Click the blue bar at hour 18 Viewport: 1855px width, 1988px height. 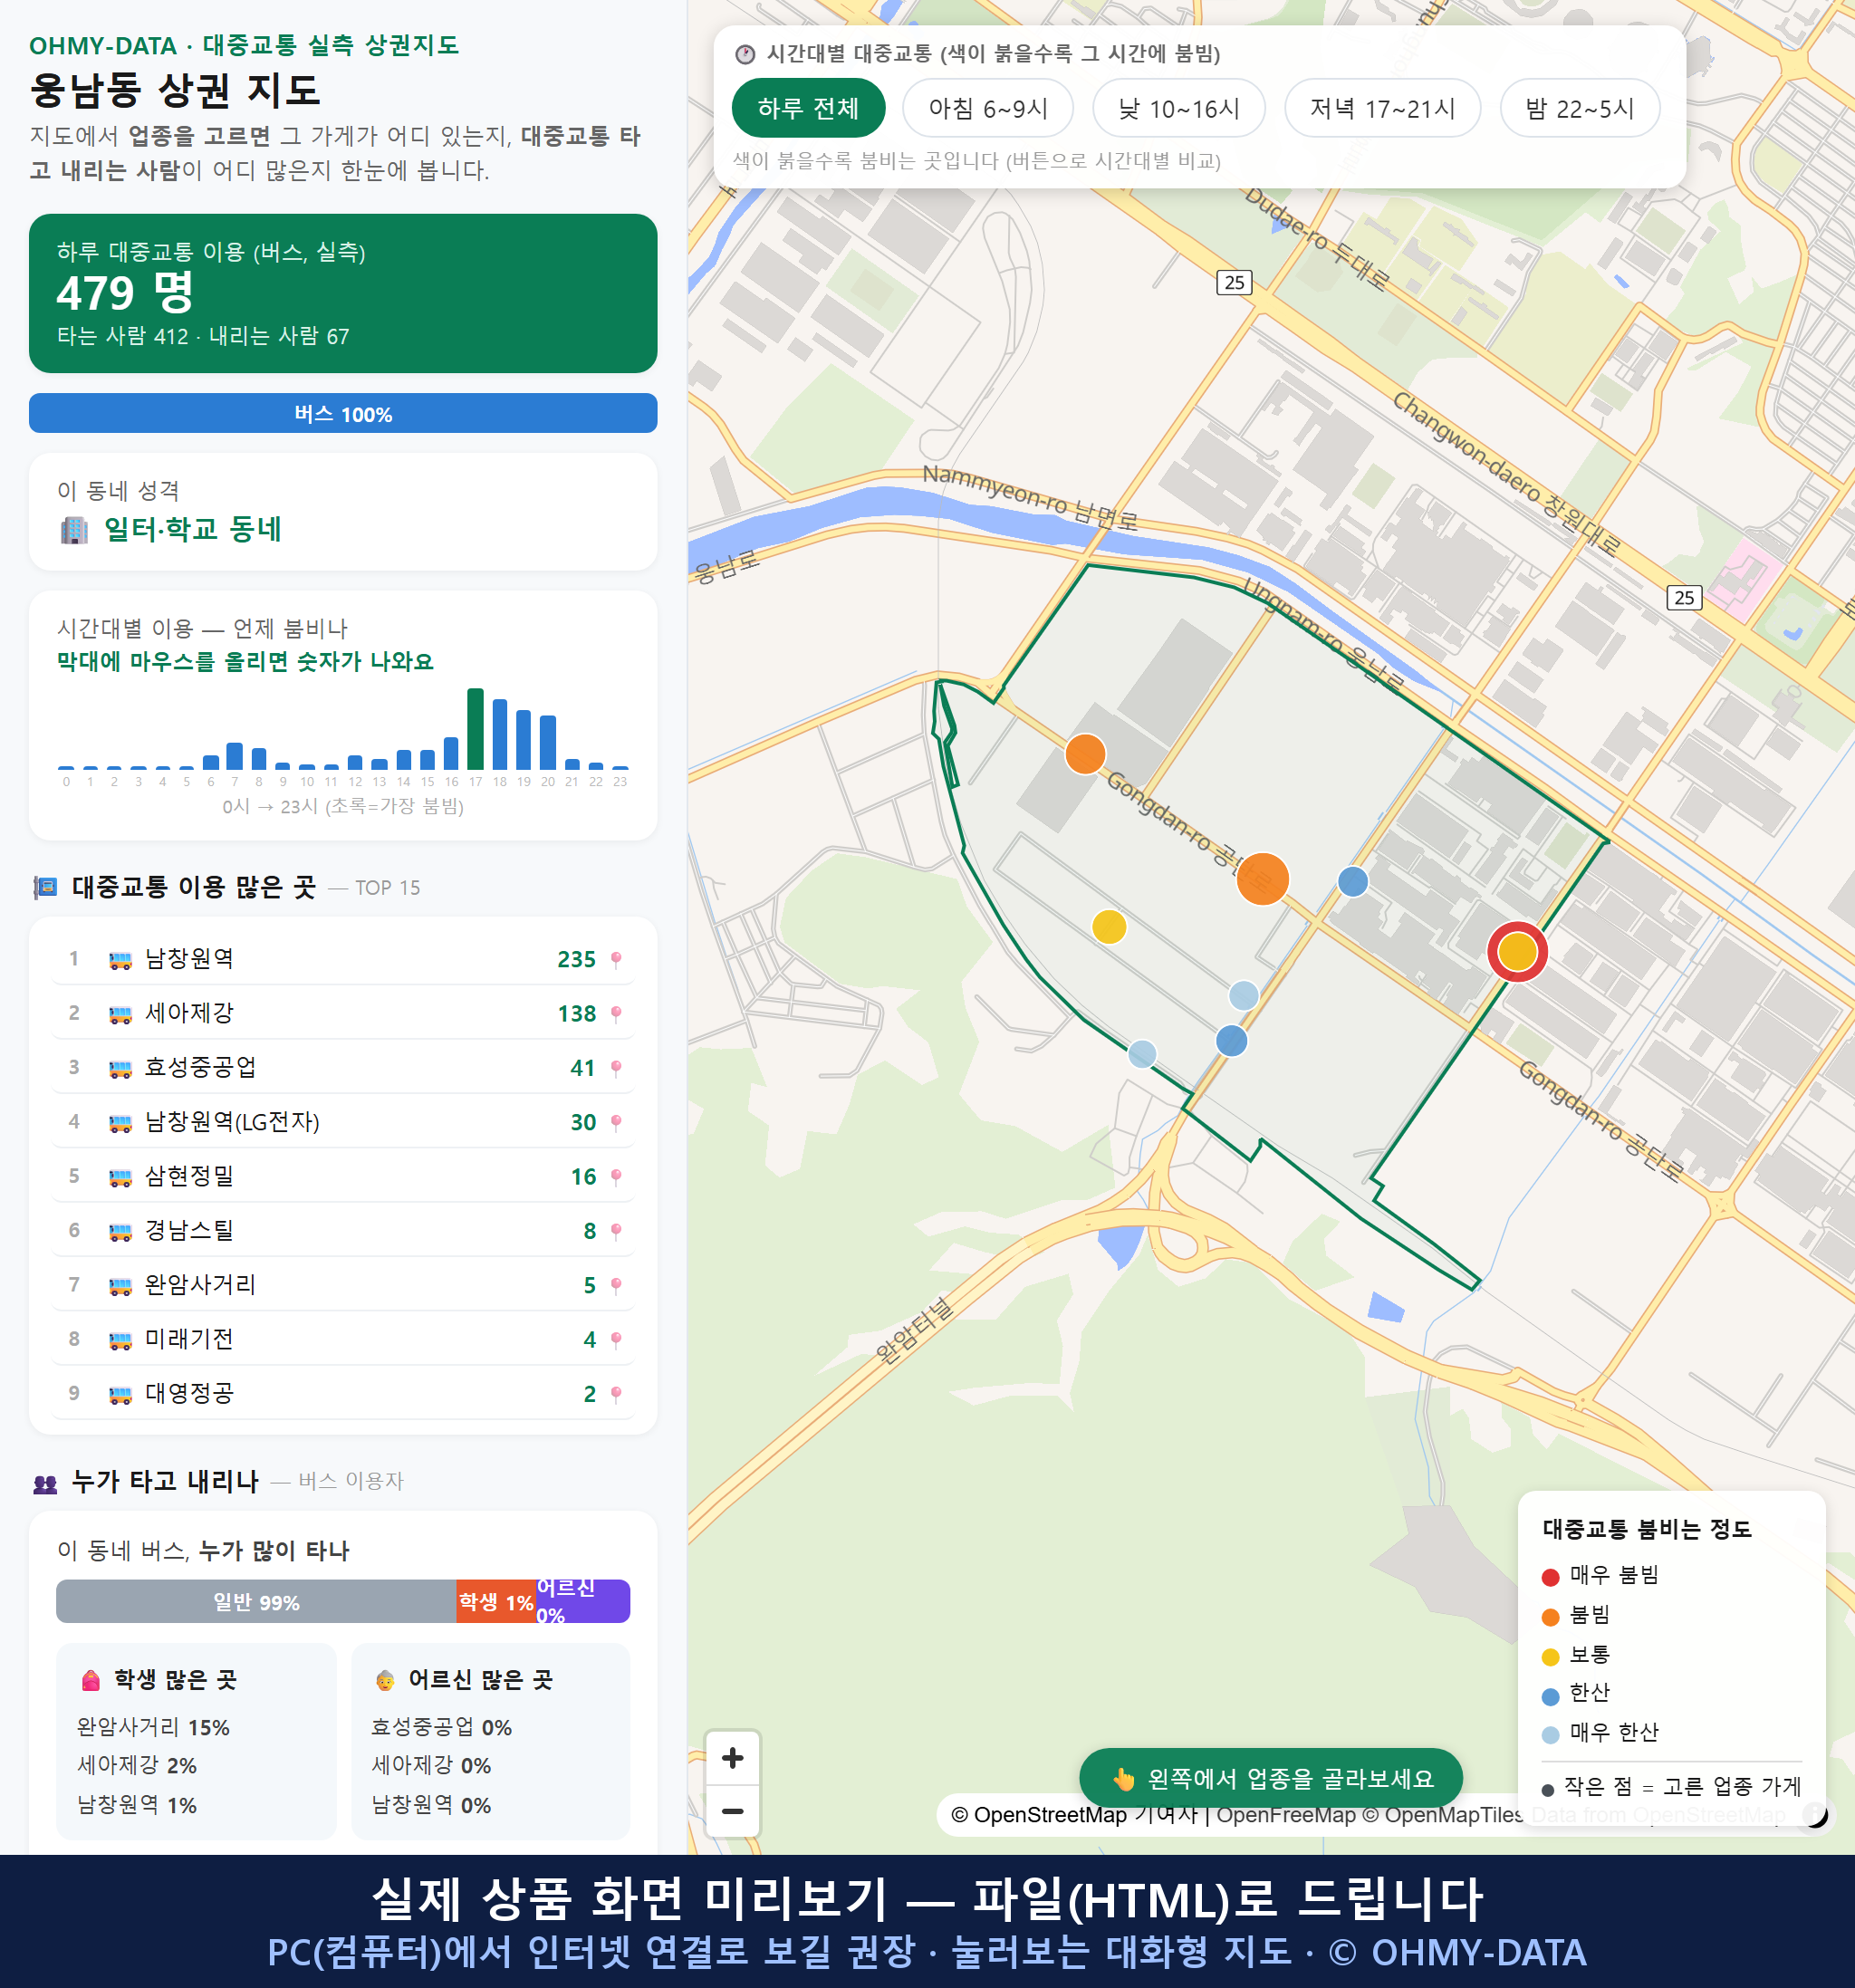[x=499, y=734]
